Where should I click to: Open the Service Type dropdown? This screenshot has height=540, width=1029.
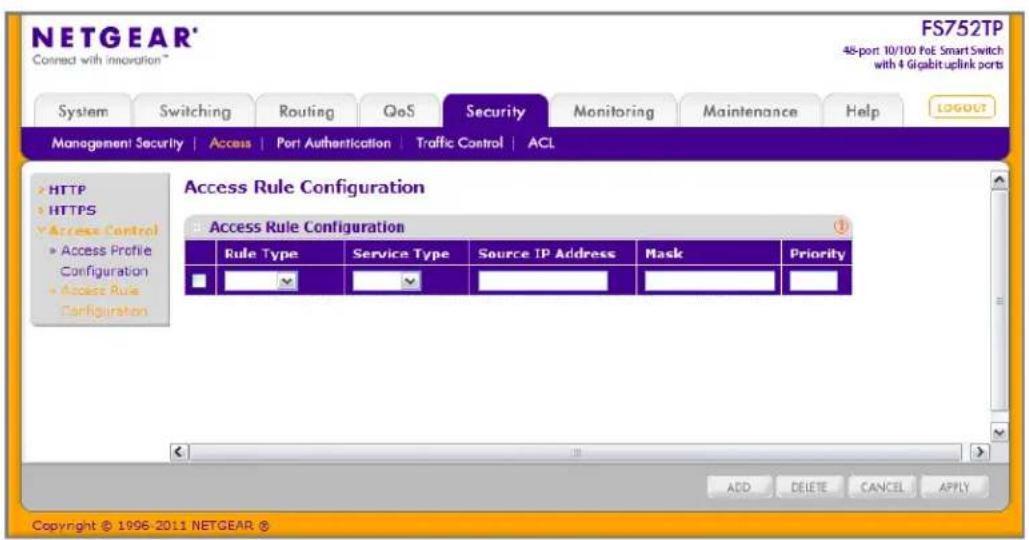(x=386, y=281)
